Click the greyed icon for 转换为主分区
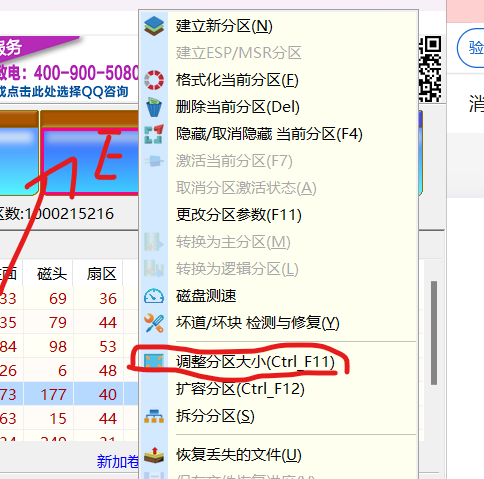 click(154, 242)
